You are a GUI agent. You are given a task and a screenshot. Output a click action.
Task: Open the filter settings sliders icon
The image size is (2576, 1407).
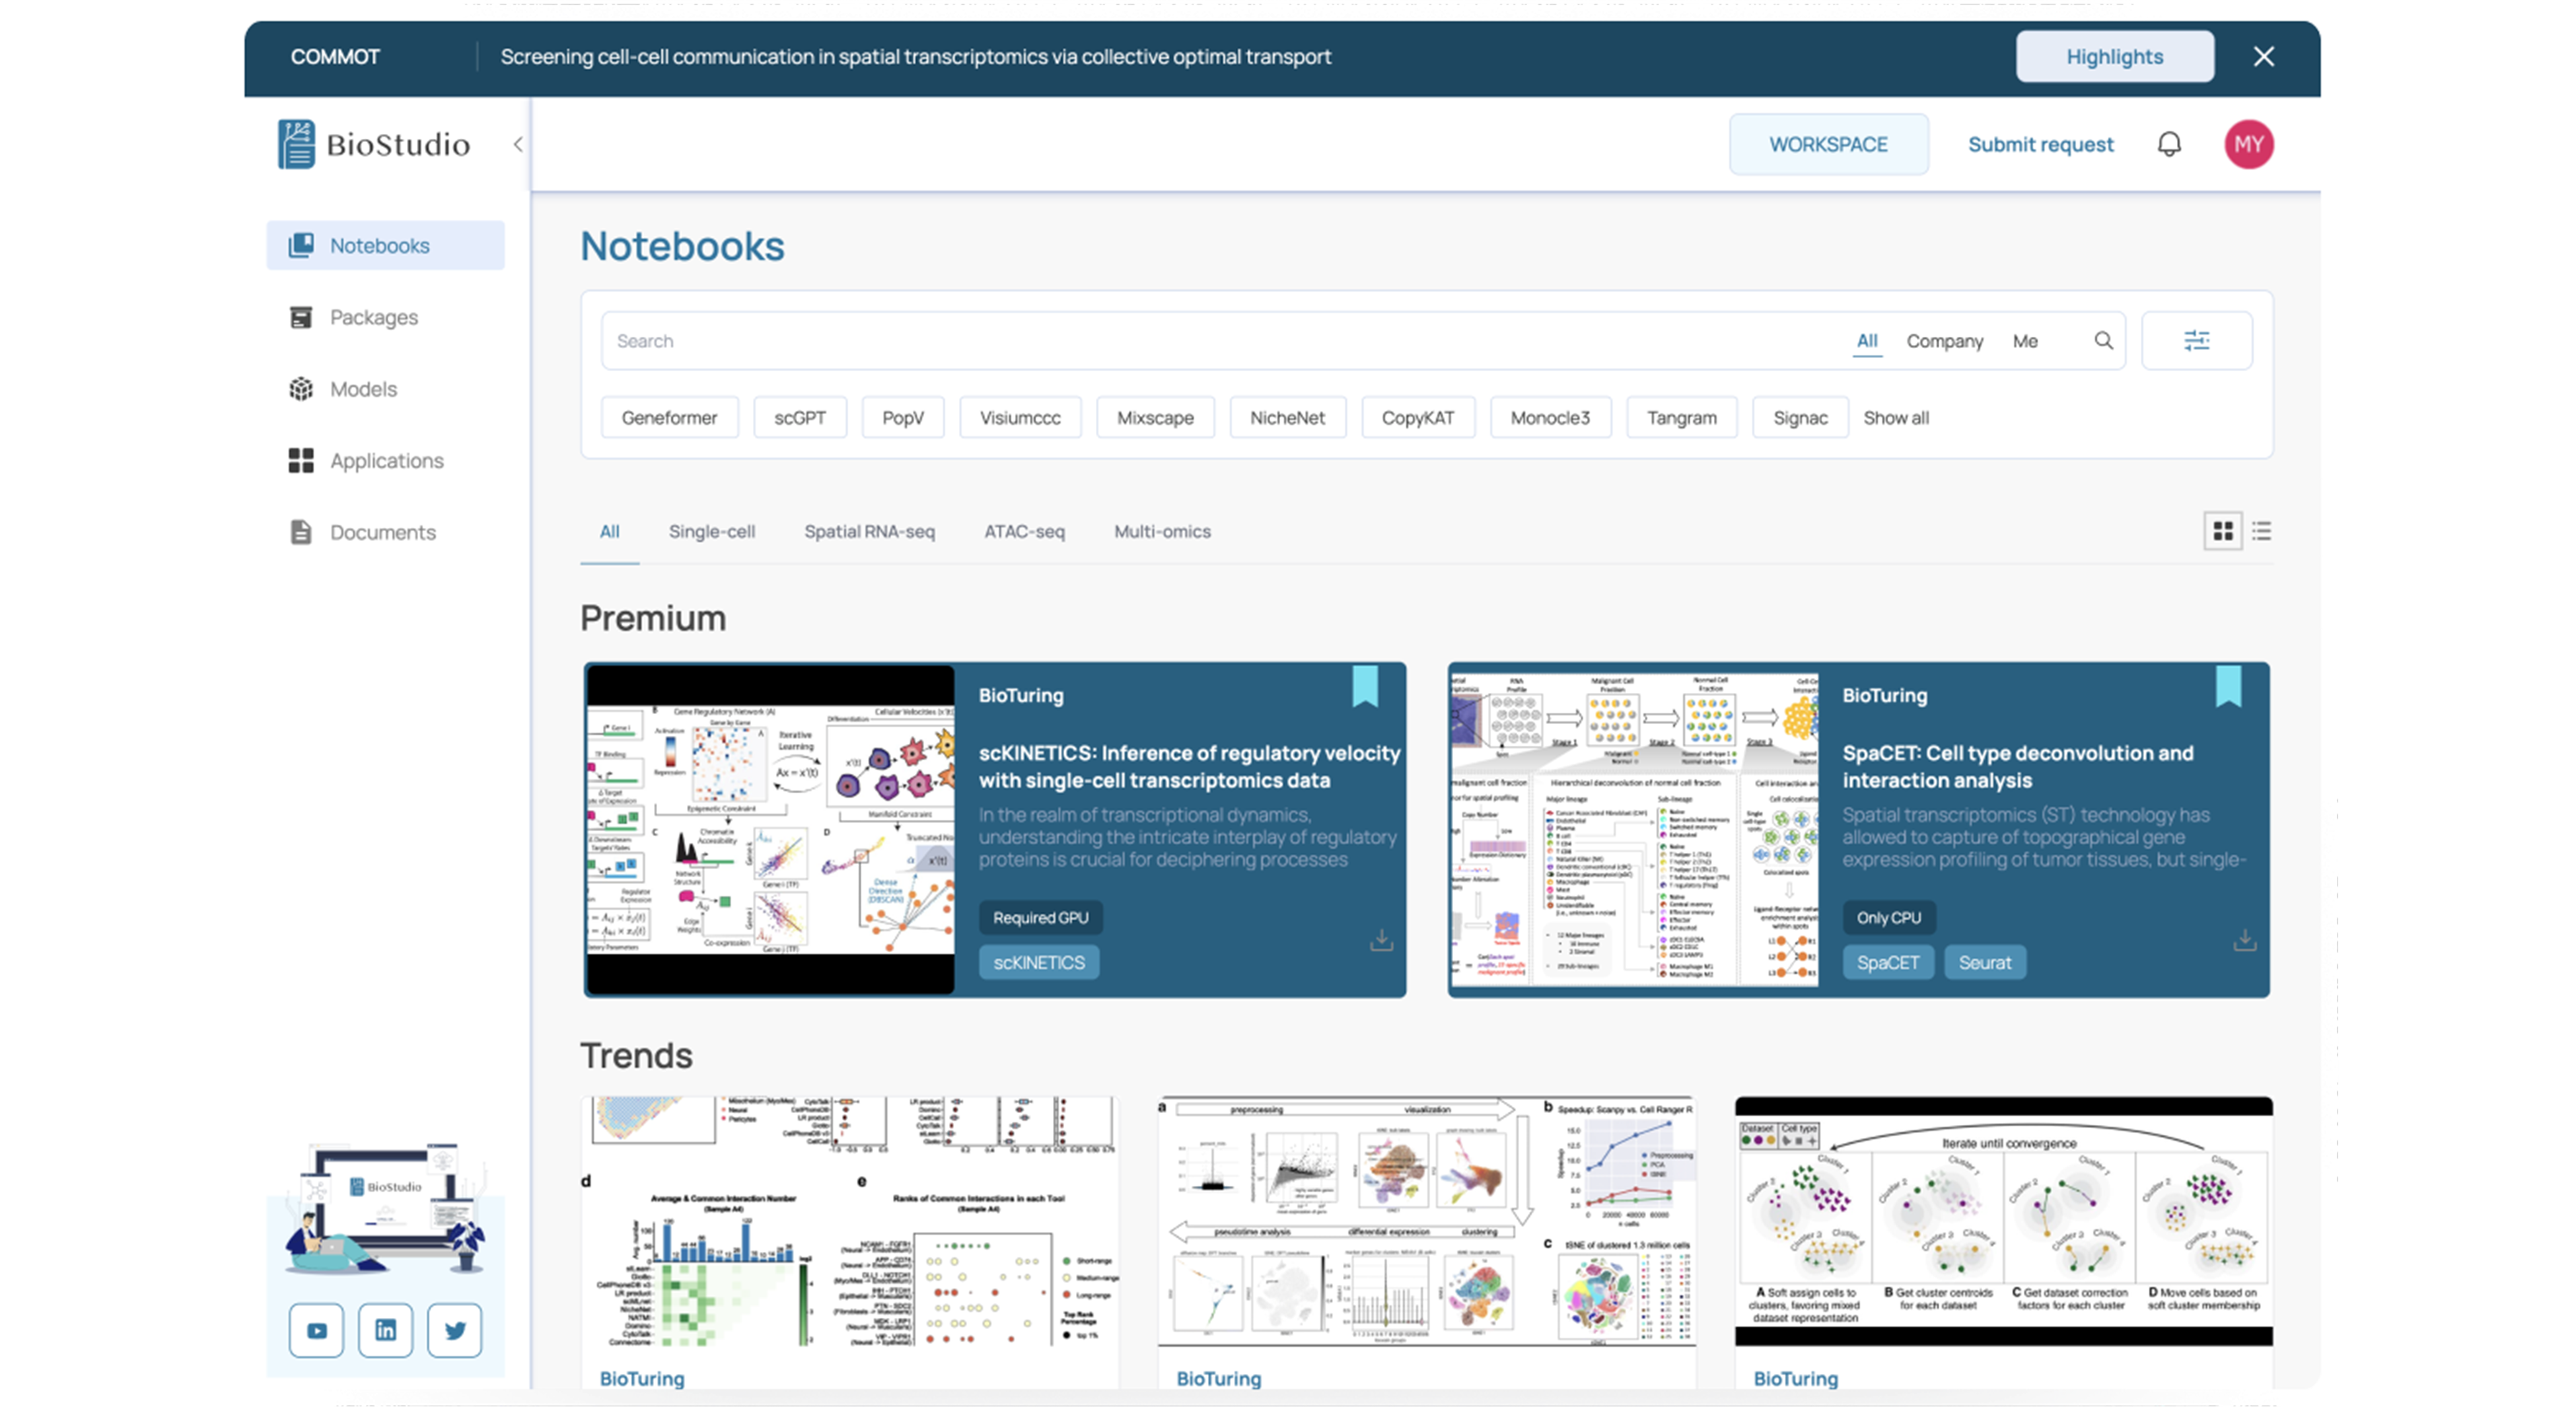pyautogui.click(x=2196, y=341)
